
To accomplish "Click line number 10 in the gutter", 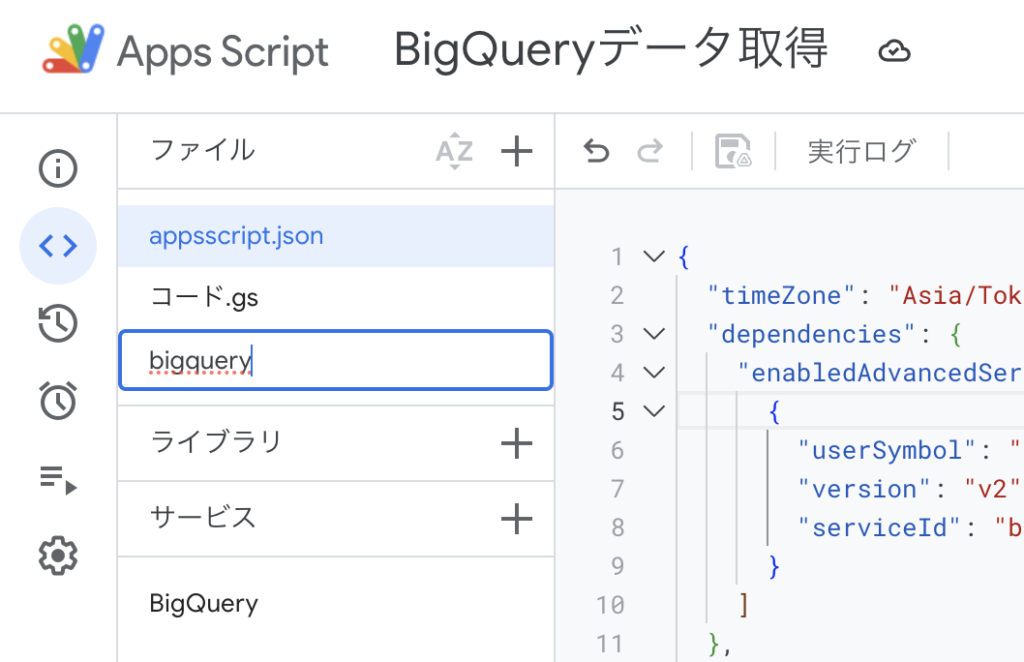I will [610, 605].
